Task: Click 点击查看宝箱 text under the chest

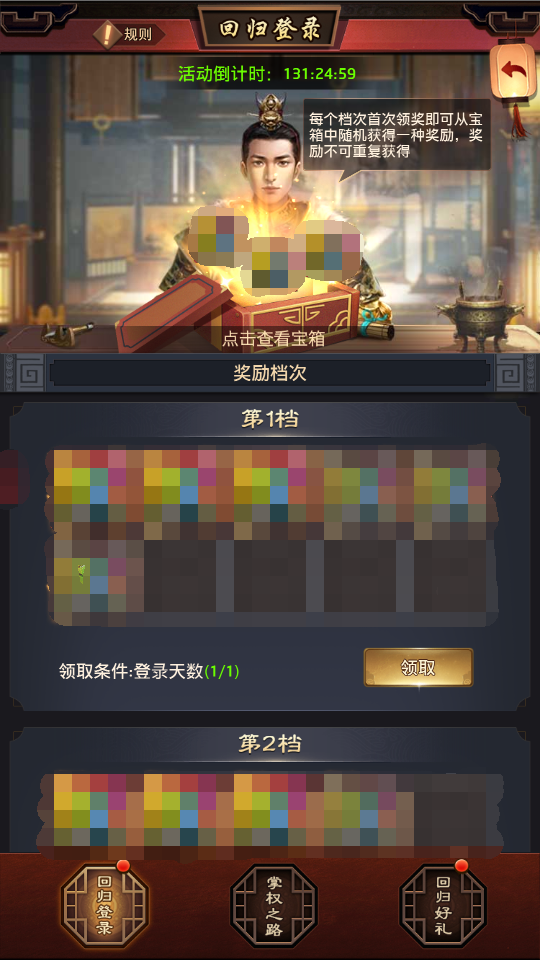Action: tap(273, 339)
